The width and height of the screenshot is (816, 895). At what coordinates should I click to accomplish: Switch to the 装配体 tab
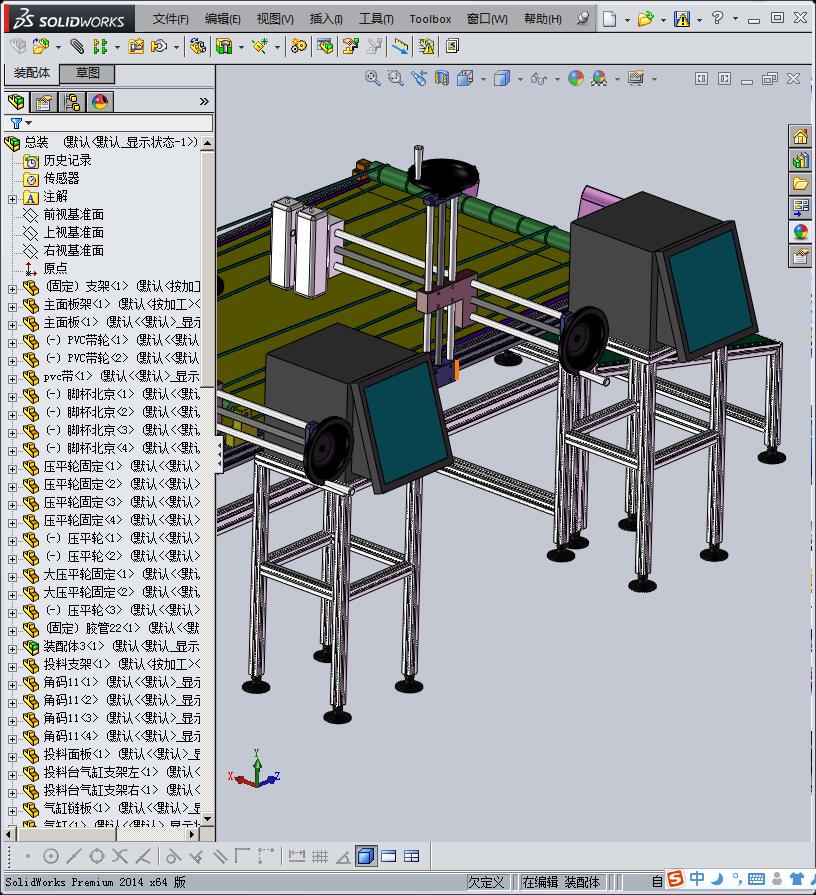(32, 73)
